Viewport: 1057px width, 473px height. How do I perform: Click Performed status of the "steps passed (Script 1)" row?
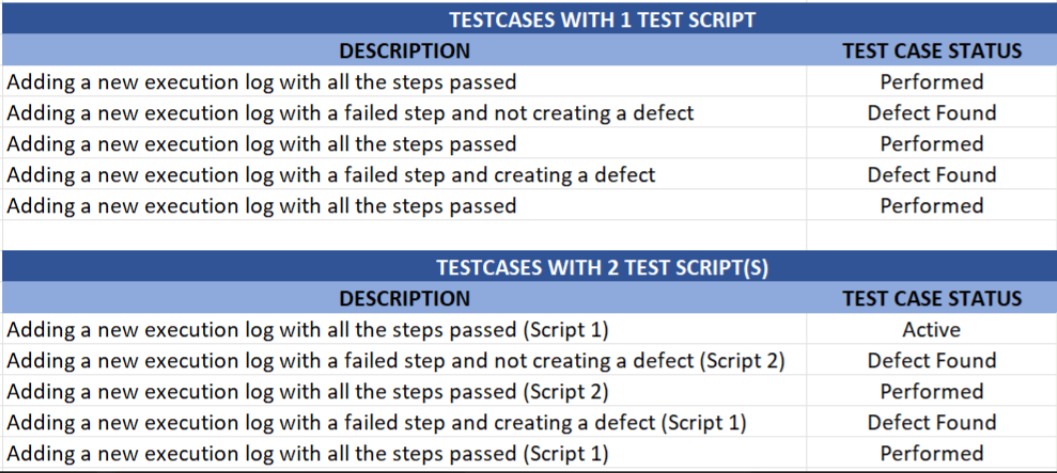(x=932, y=453)
